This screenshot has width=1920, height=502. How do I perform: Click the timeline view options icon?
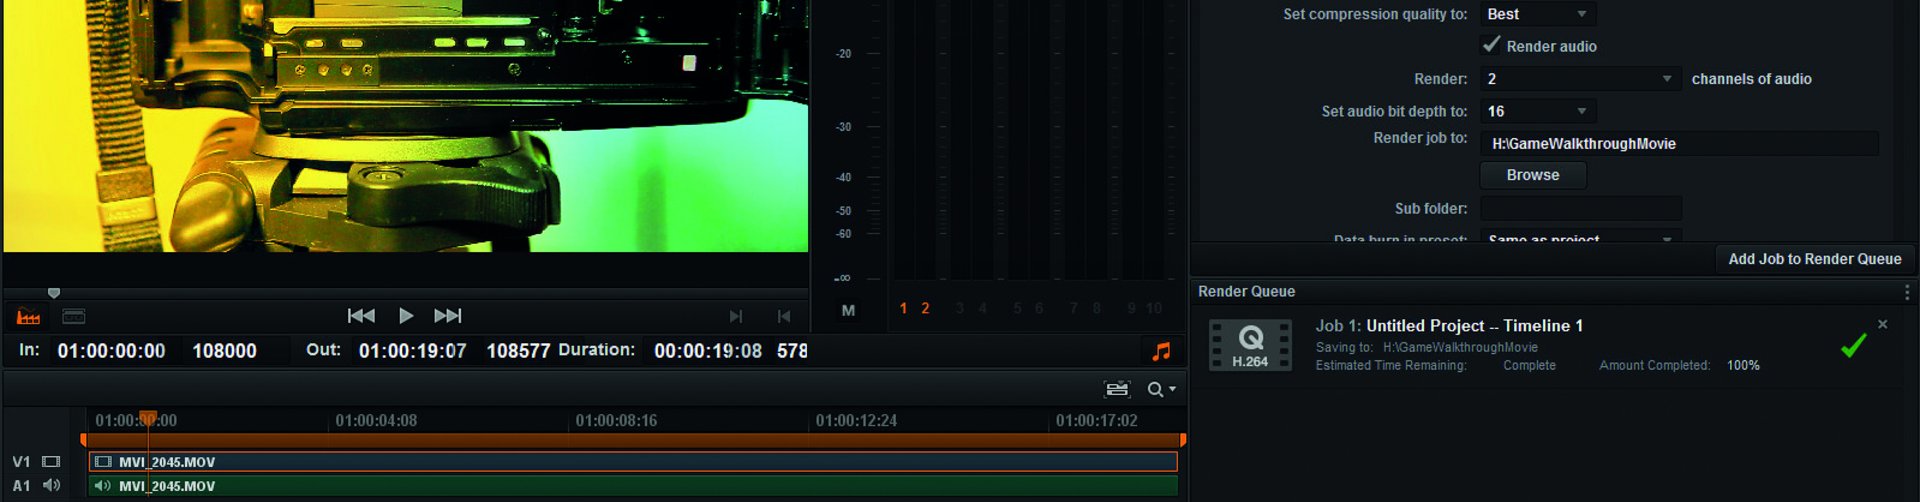tap(1117, 389)
